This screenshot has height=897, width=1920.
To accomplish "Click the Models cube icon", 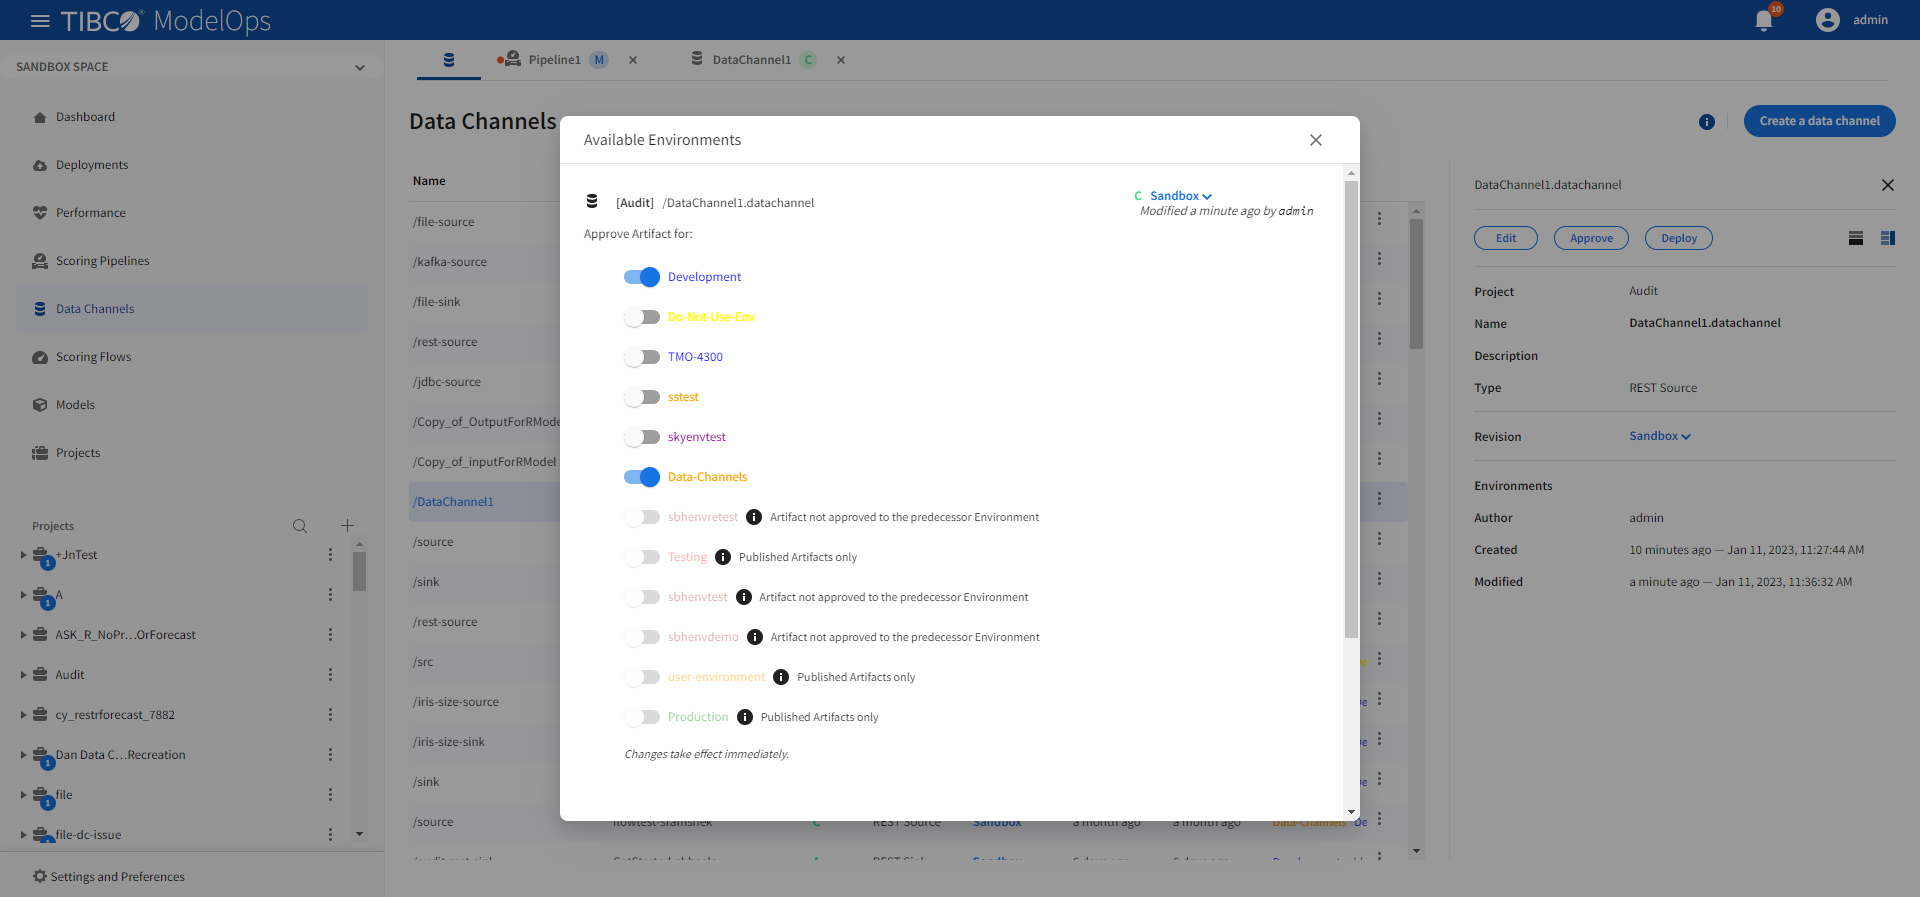I will [x=40, y=405].
